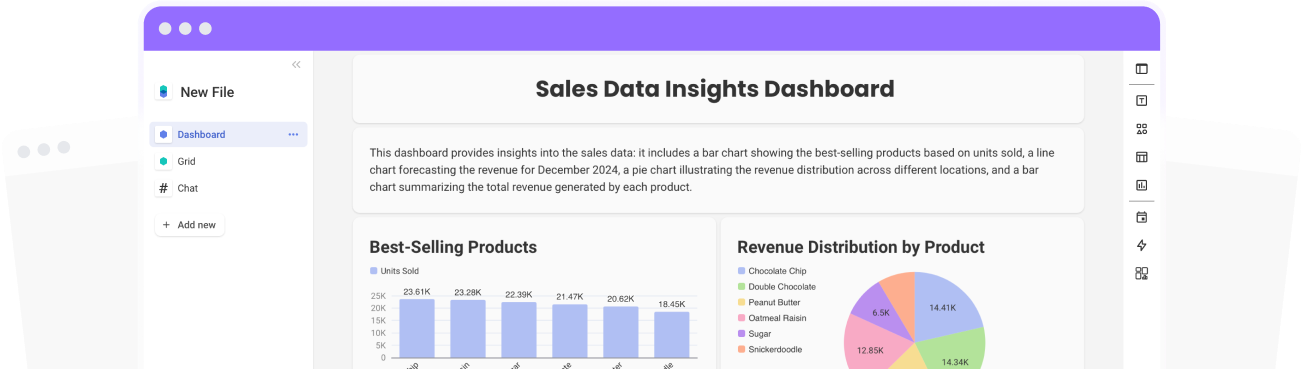Toggle Sugar legend entry
Viewport: 1303px width, 369px height.
click(x=755, y=333)
